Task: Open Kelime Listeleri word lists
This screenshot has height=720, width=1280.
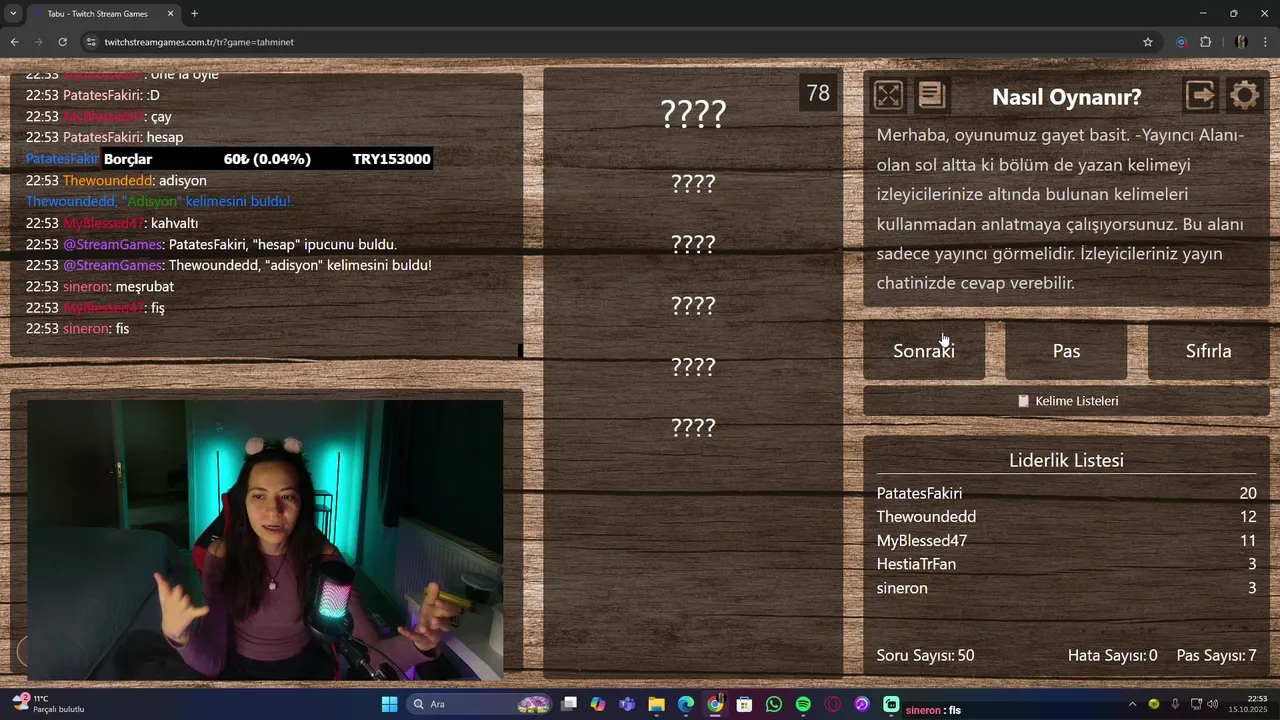Action: coord(1066,401)
